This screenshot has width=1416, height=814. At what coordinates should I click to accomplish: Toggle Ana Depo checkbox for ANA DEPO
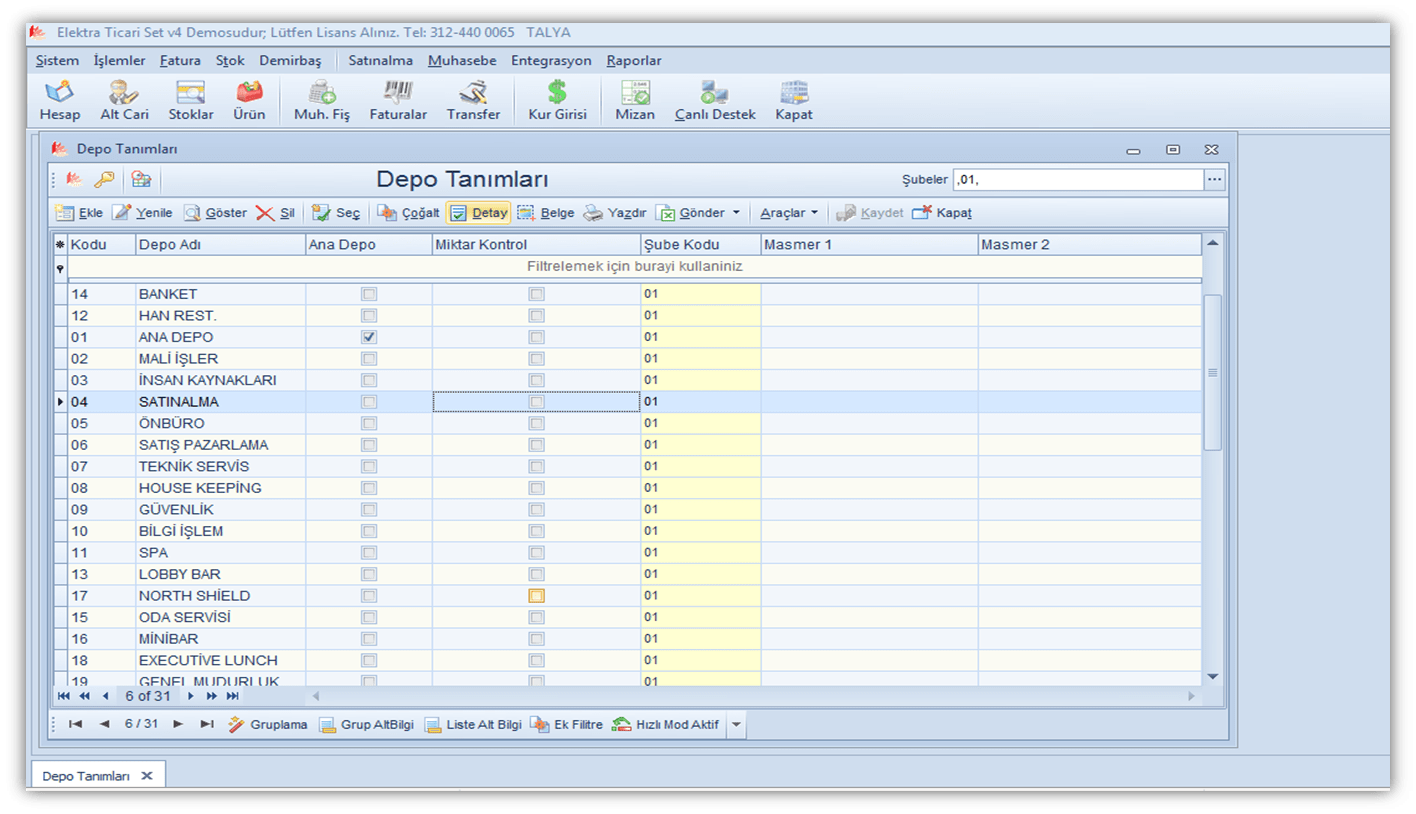point(369,337)
